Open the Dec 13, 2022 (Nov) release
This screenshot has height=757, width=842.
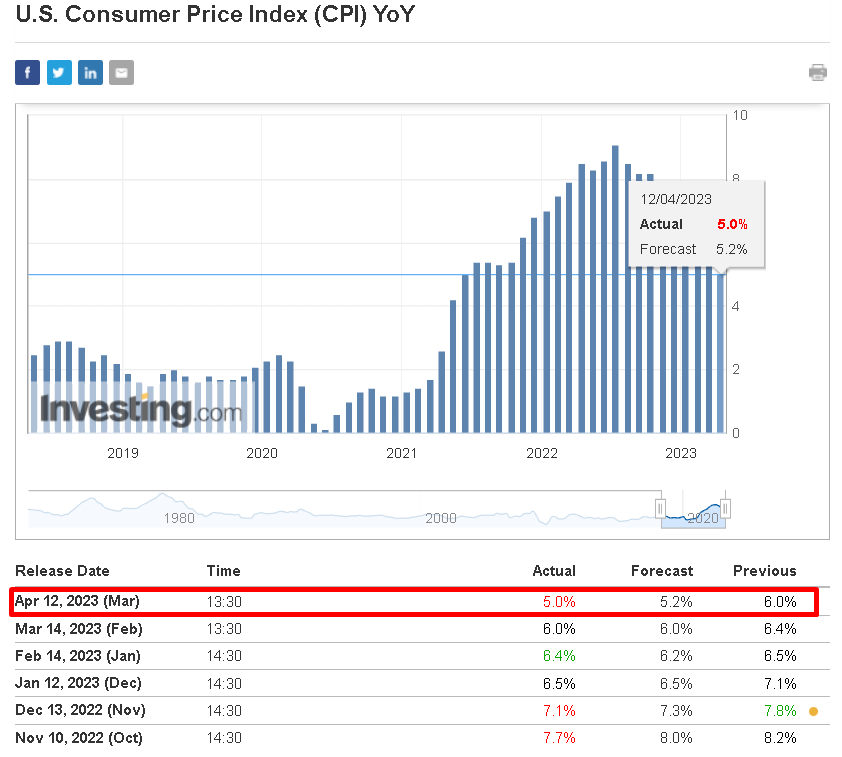tap(81, 710)
